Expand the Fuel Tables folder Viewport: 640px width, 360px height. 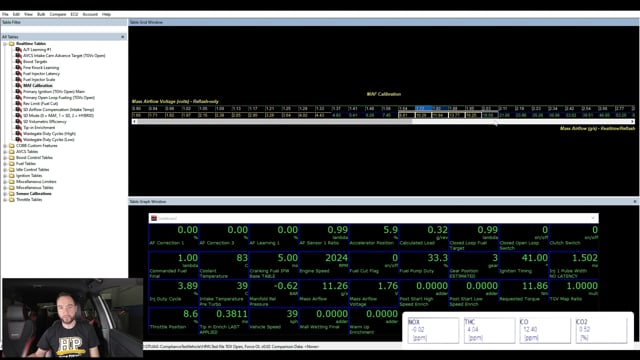pos(5,164)
